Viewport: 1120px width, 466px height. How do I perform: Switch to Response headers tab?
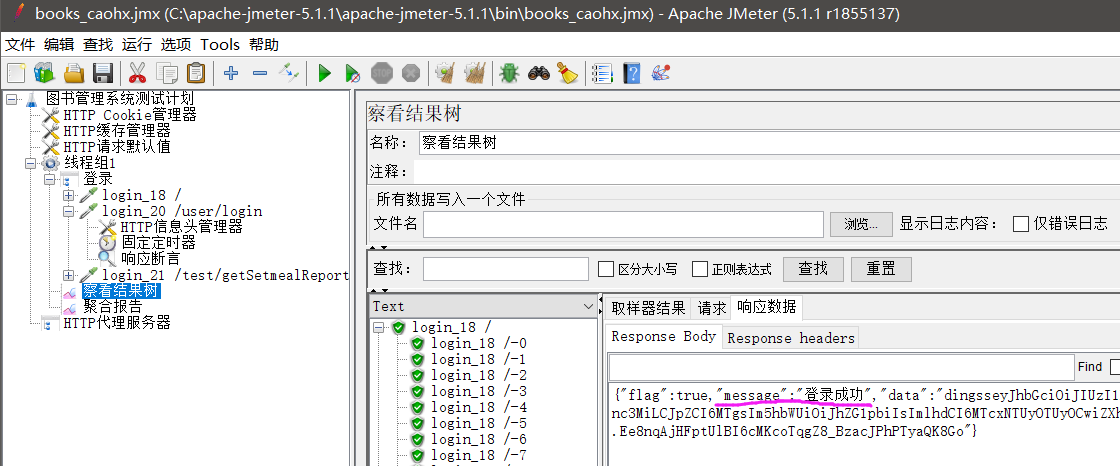[791, 338]
